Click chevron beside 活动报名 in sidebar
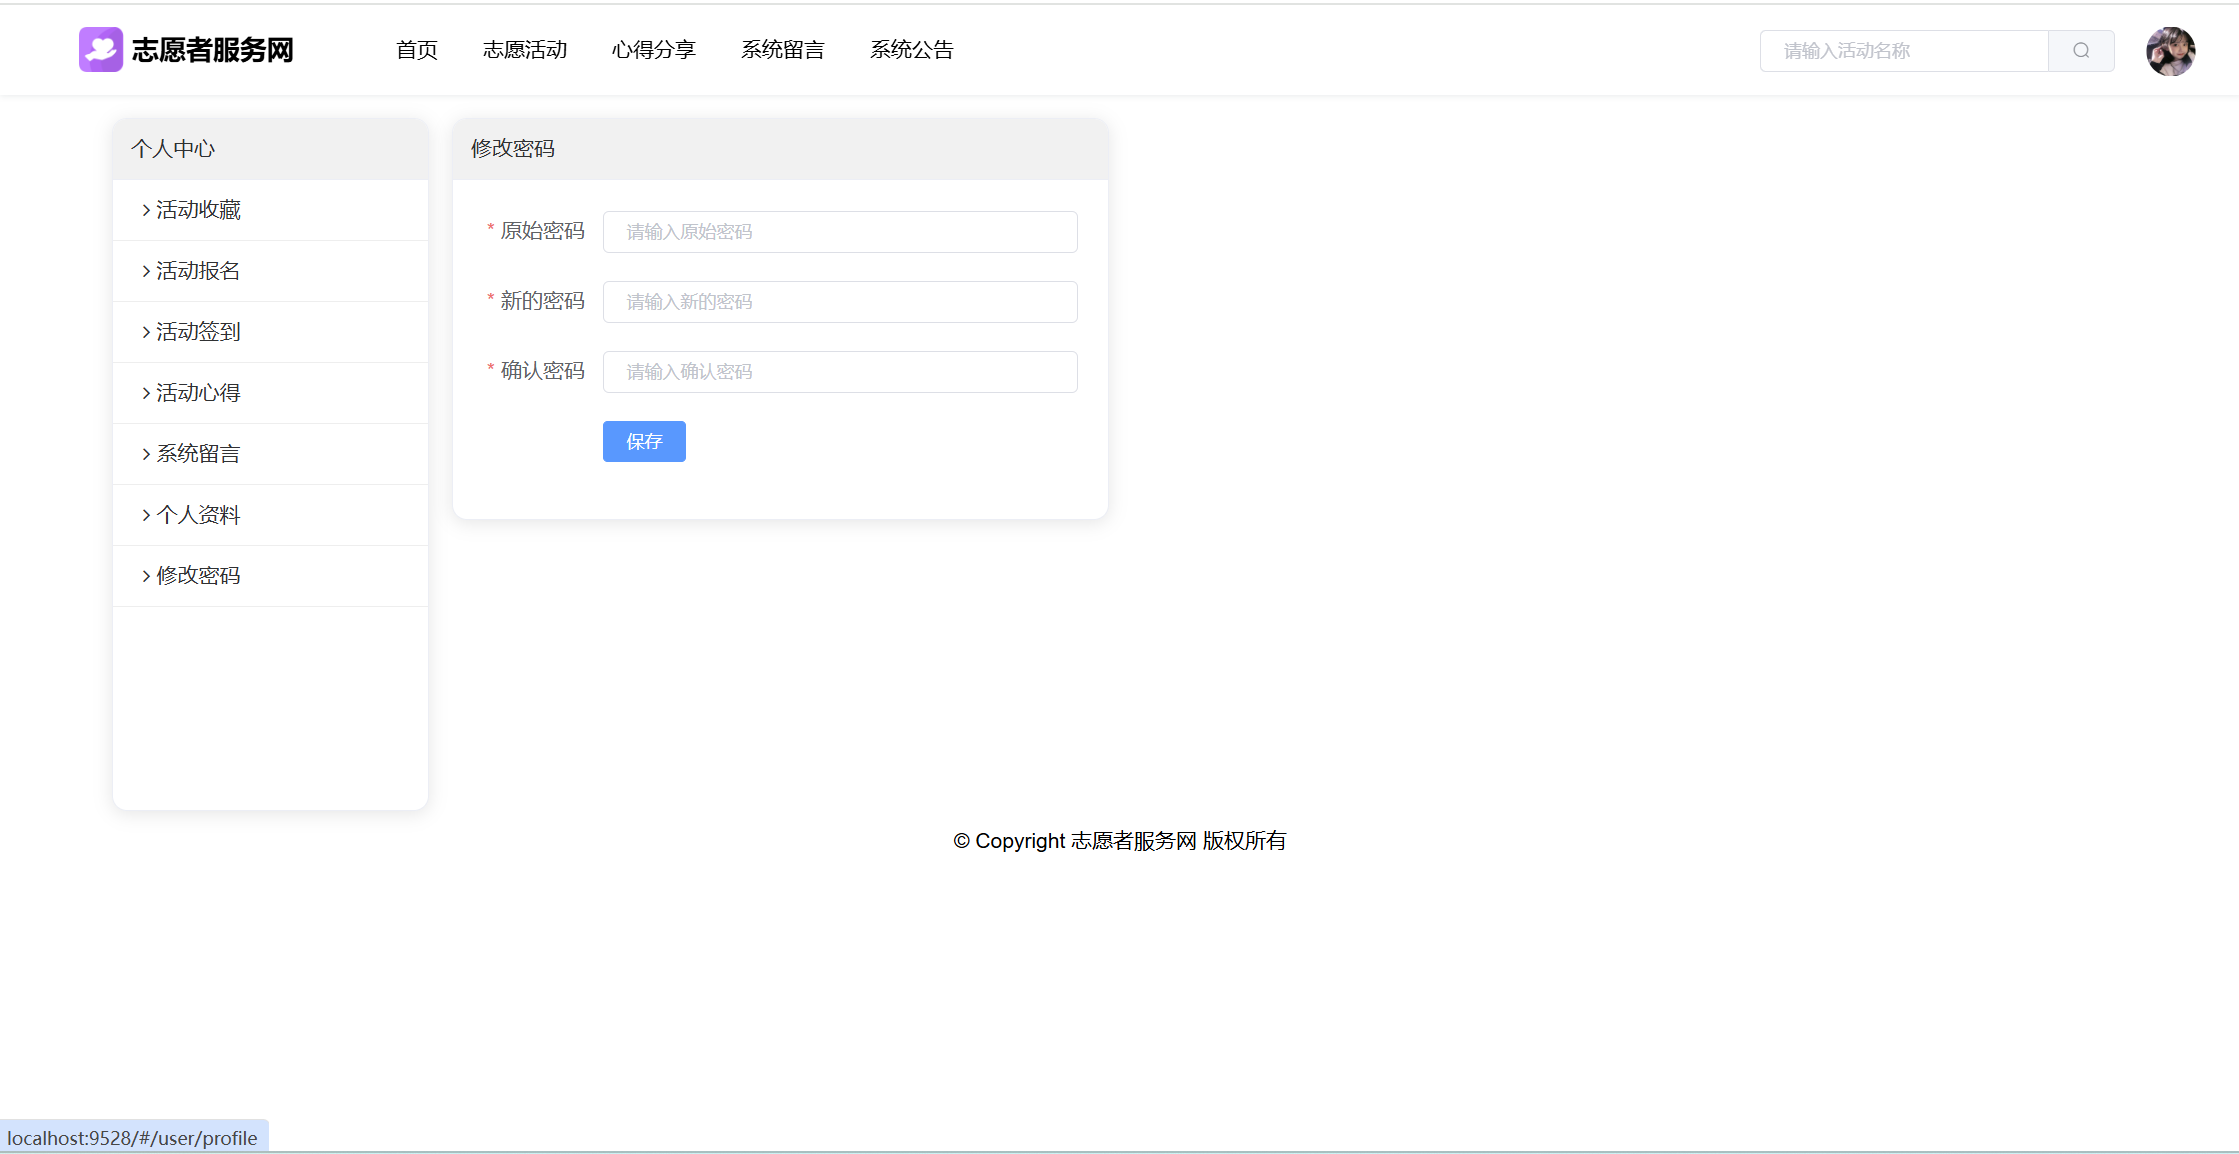The height and width of the screenshot is (1154, 2239). point(146,271)
